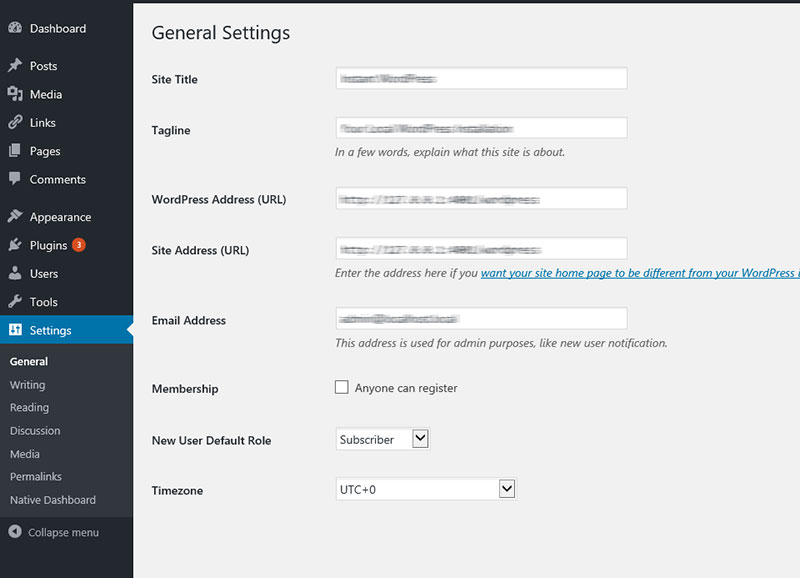Click the Timezone field label
Image resolution: width=800 pixels, height=578 pixels.
tap(177, 490)
